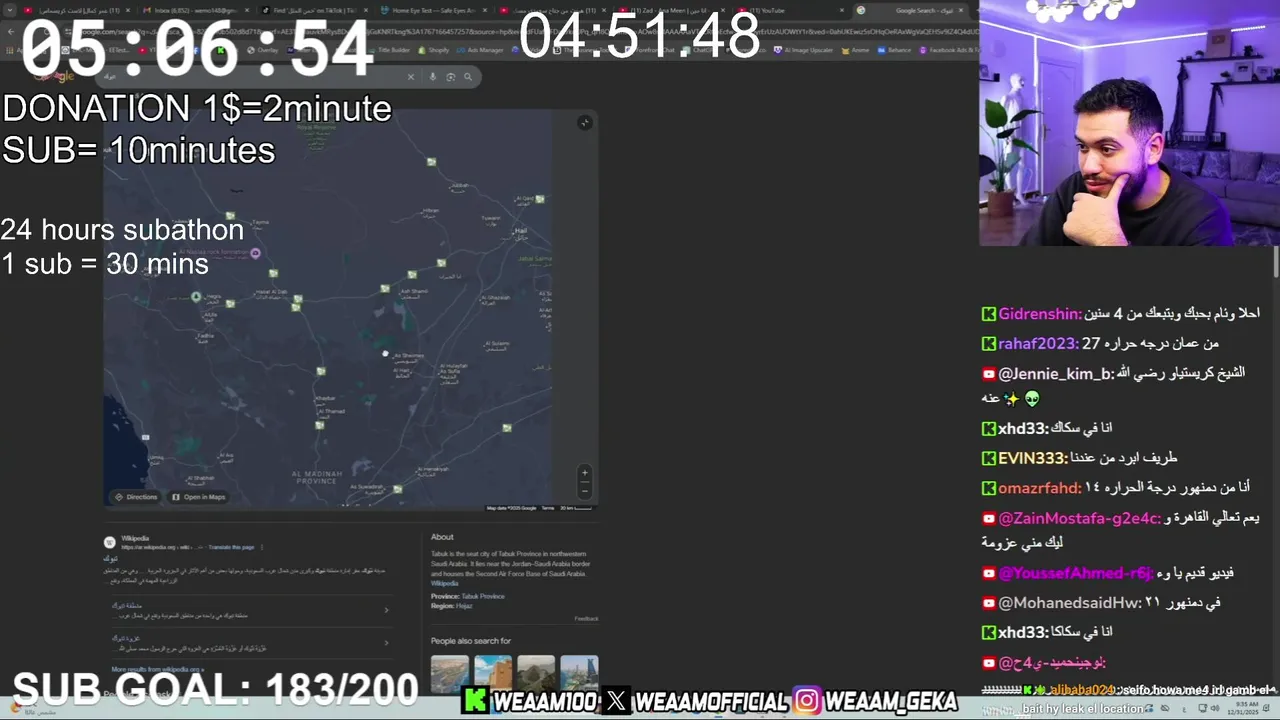Viewport: 1280px width, 720px height.
Task: Click the @YoussefAhmed-r6j chat username
Action: [x=1076, y=573]
